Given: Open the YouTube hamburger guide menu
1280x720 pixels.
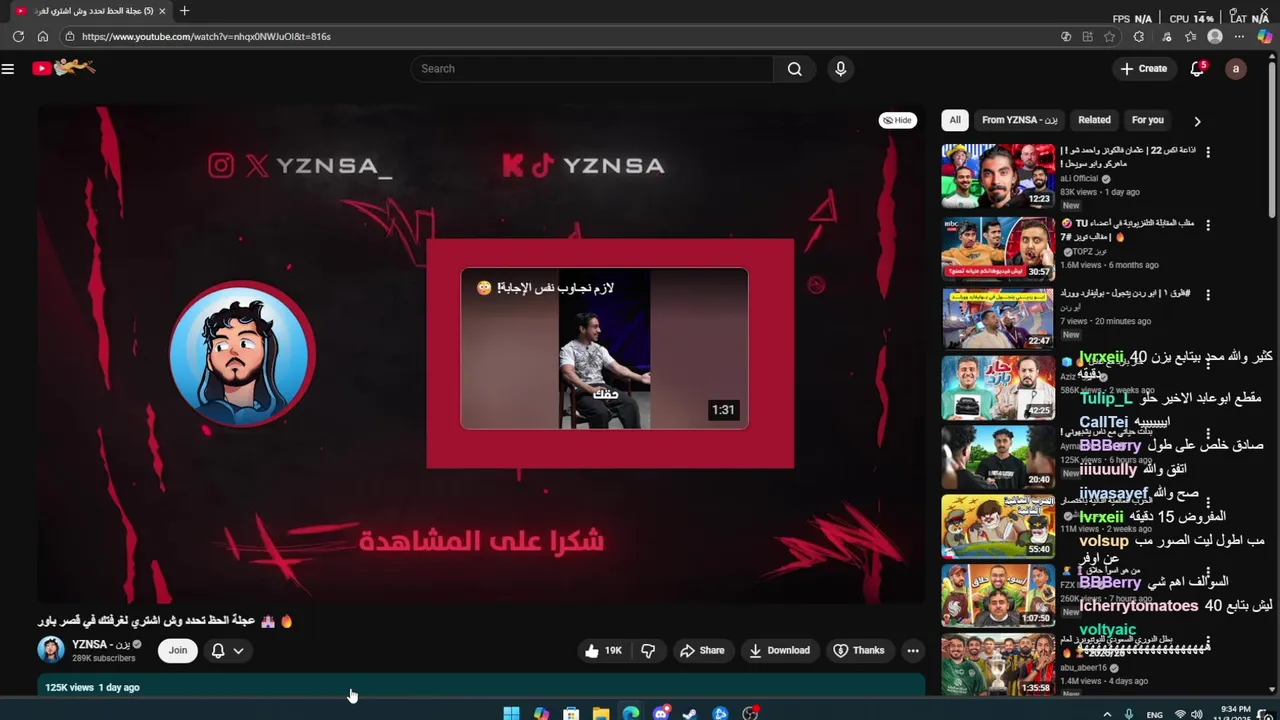Looking at the screenshot, I should pos(8,69).
